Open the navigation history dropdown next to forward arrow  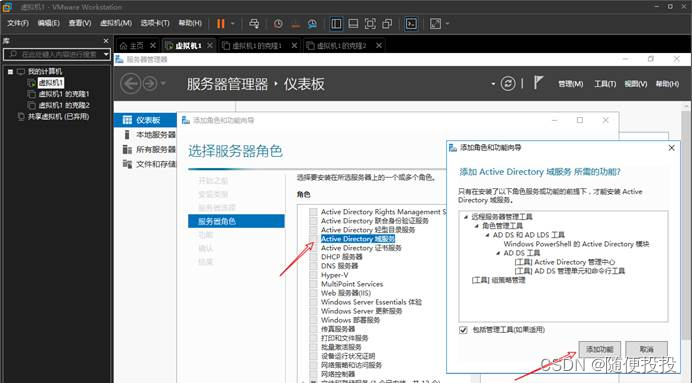[x=163, y=83]
